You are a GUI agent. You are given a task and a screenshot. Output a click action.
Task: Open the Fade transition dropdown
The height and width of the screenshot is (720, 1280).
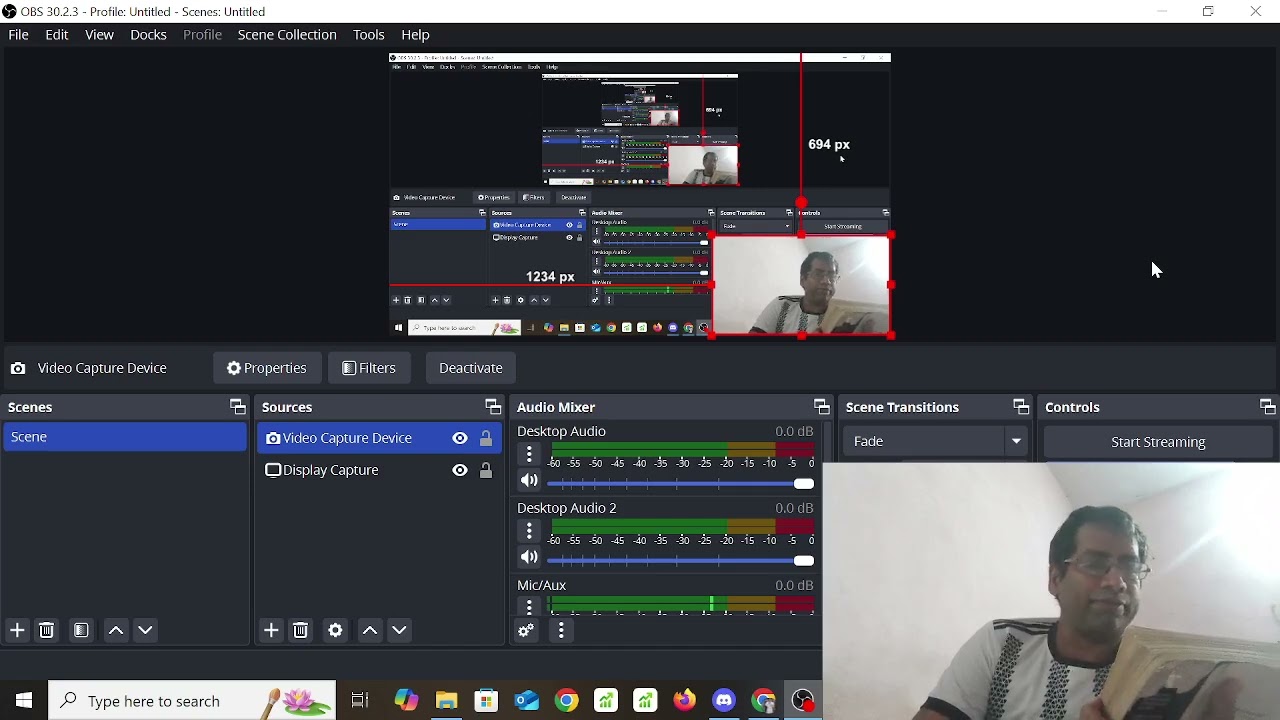click(935, 441)
